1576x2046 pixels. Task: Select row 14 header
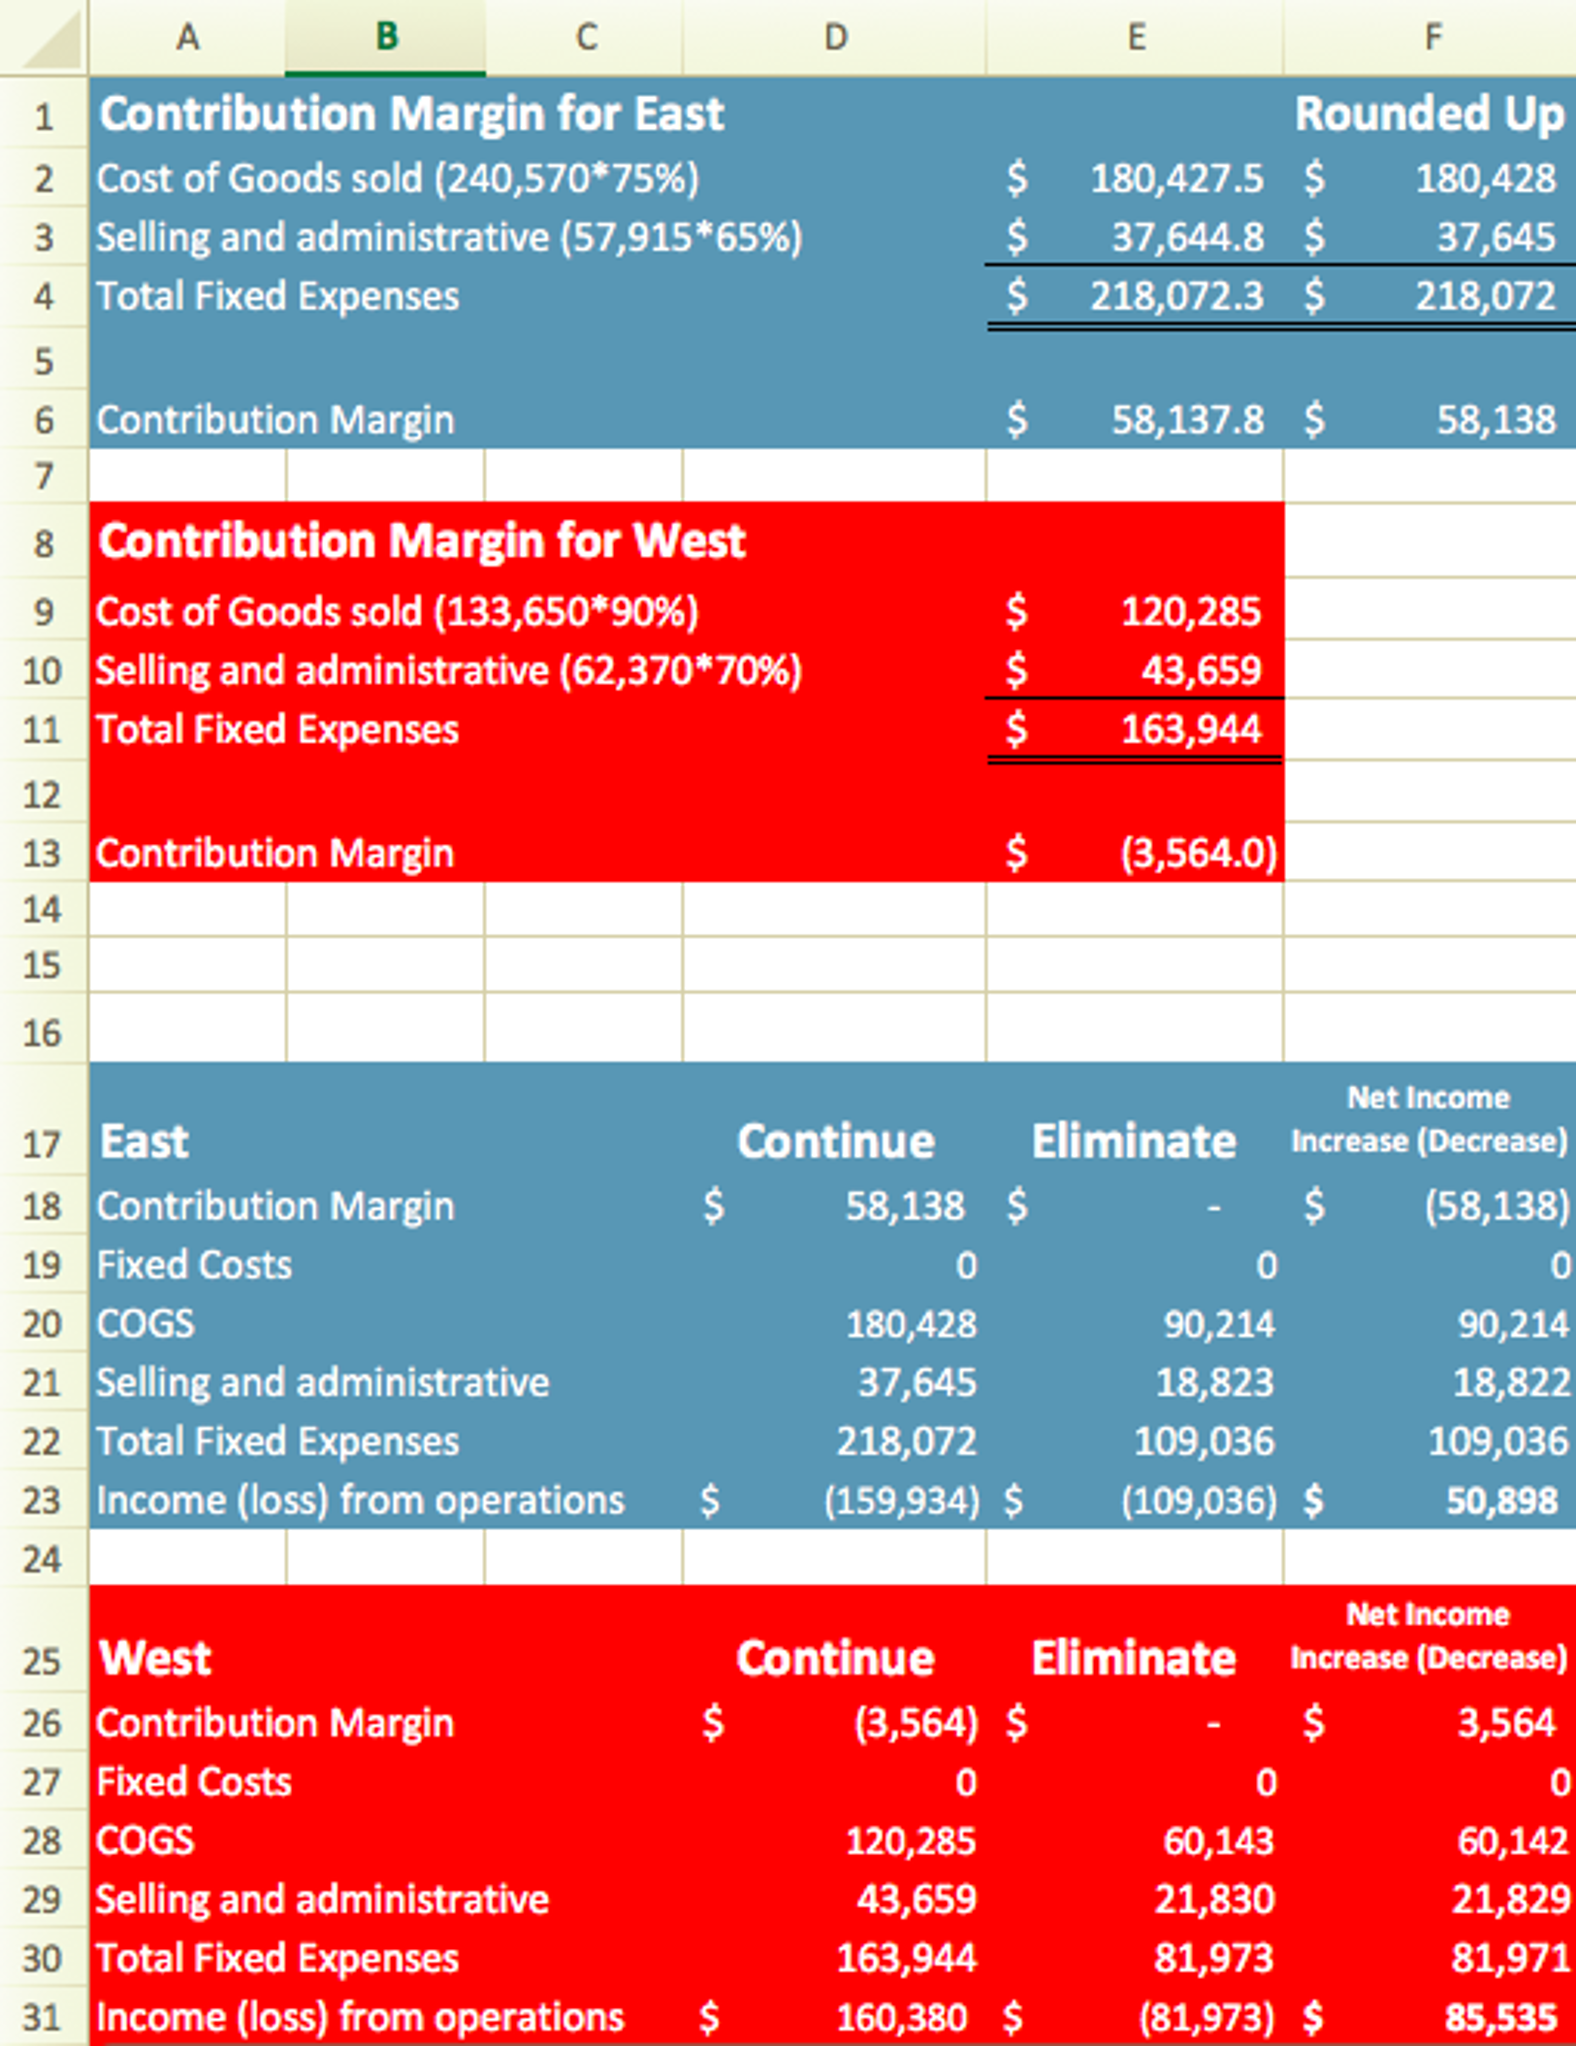(44, 910)
